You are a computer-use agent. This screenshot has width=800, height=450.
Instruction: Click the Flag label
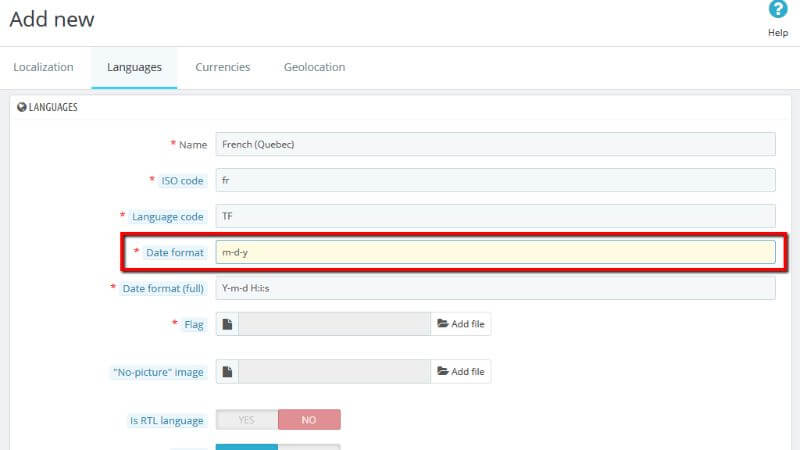(x=194, y=324)
